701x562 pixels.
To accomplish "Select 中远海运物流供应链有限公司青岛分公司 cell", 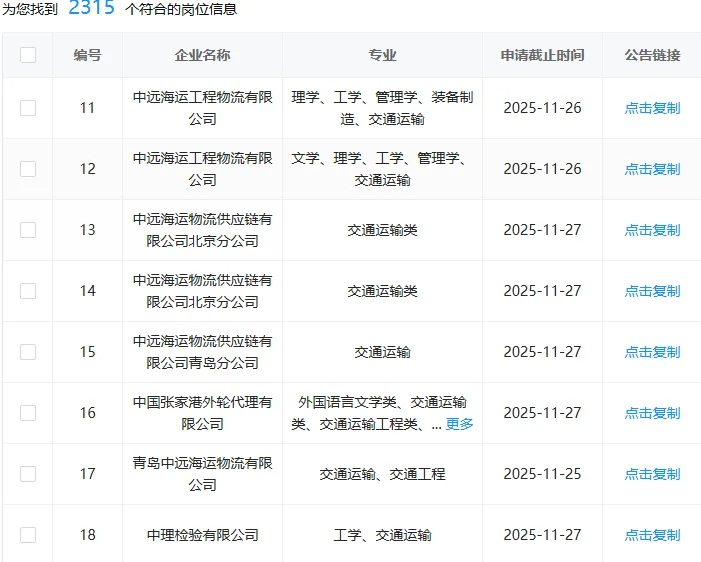I will click(203, 352).
